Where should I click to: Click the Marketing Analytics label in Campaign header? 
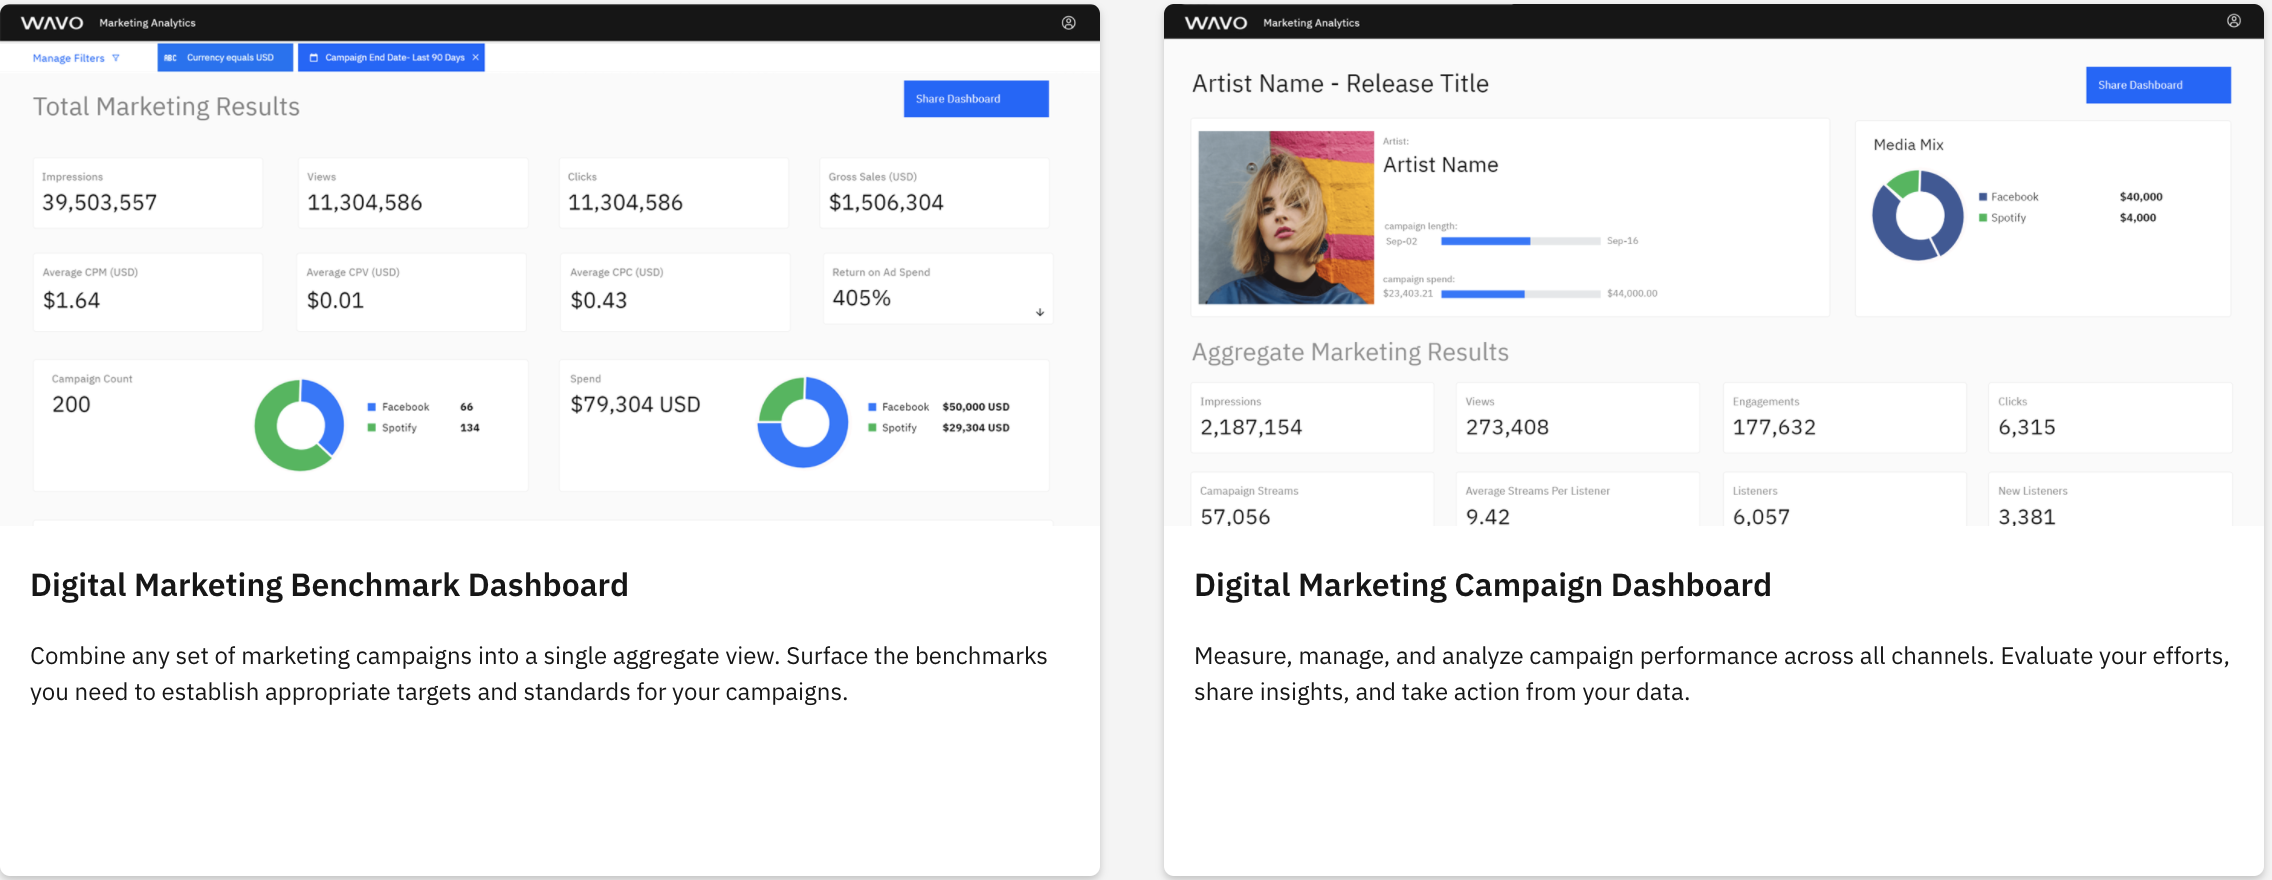[1311, 23]
